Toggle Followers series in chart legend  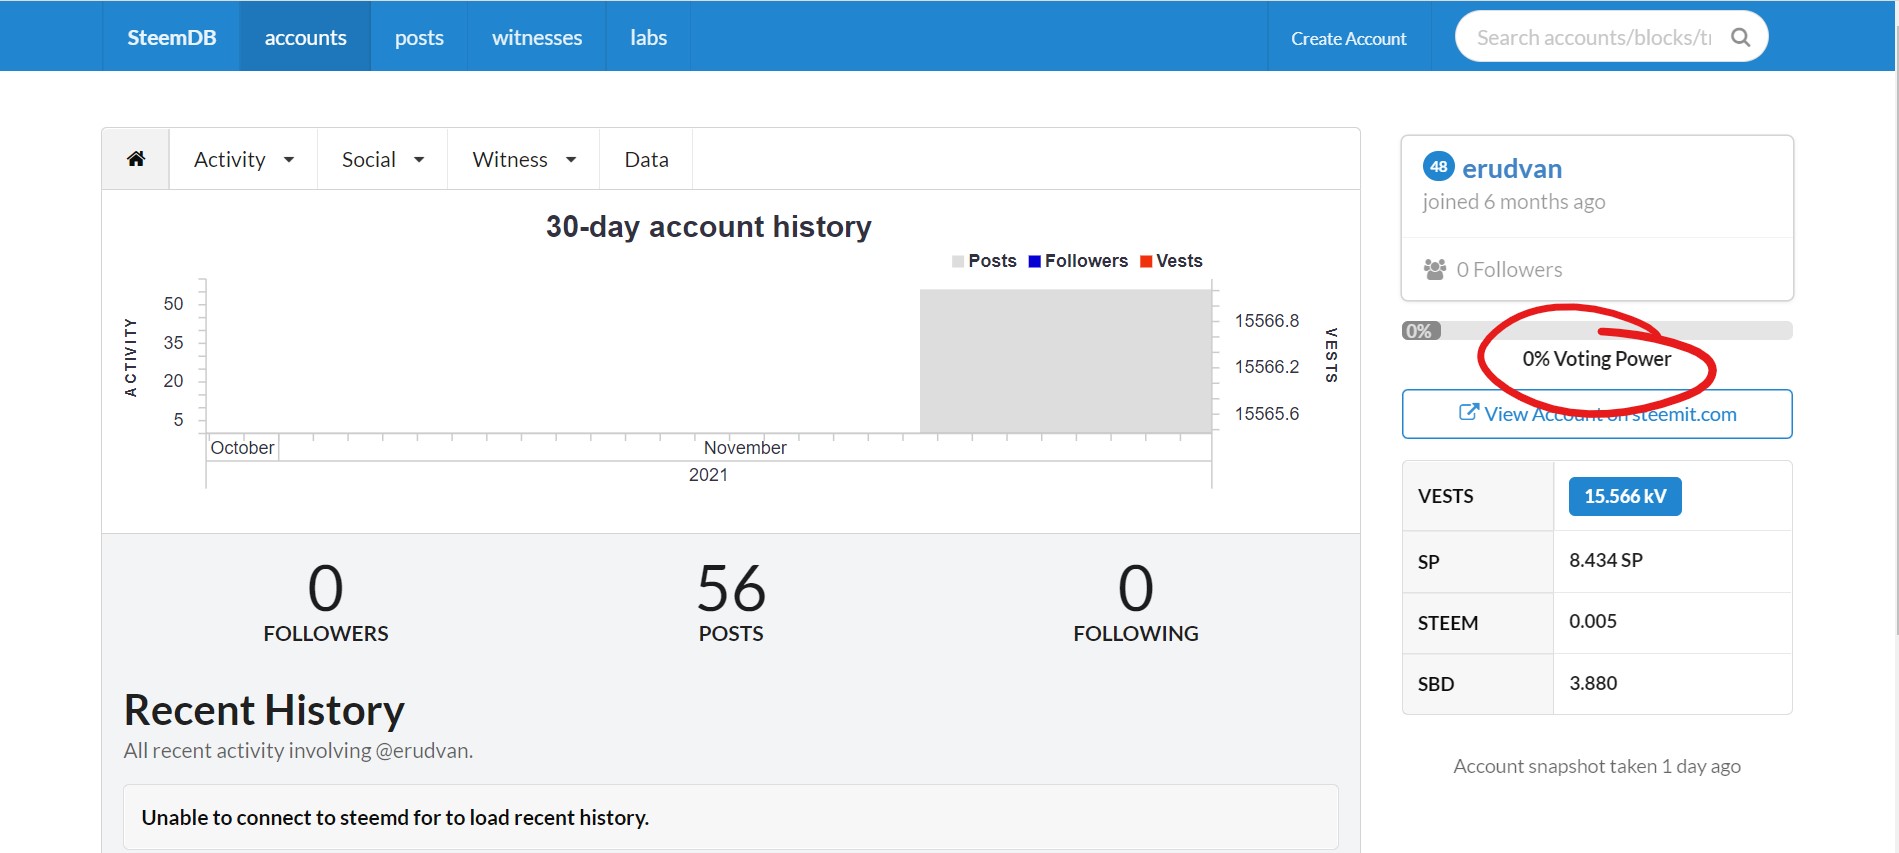click(1078, 261)
